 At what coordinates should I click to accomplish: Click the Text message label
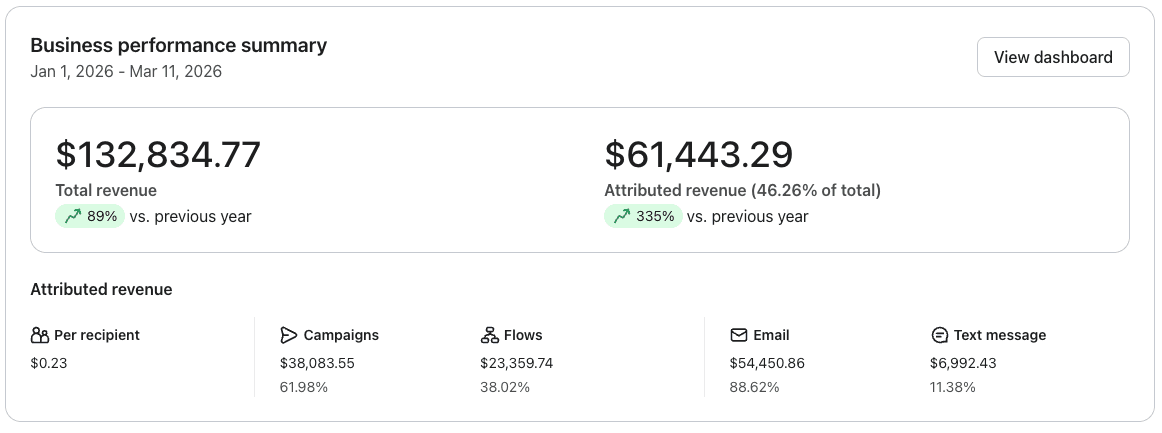[x=1000, y=335]
